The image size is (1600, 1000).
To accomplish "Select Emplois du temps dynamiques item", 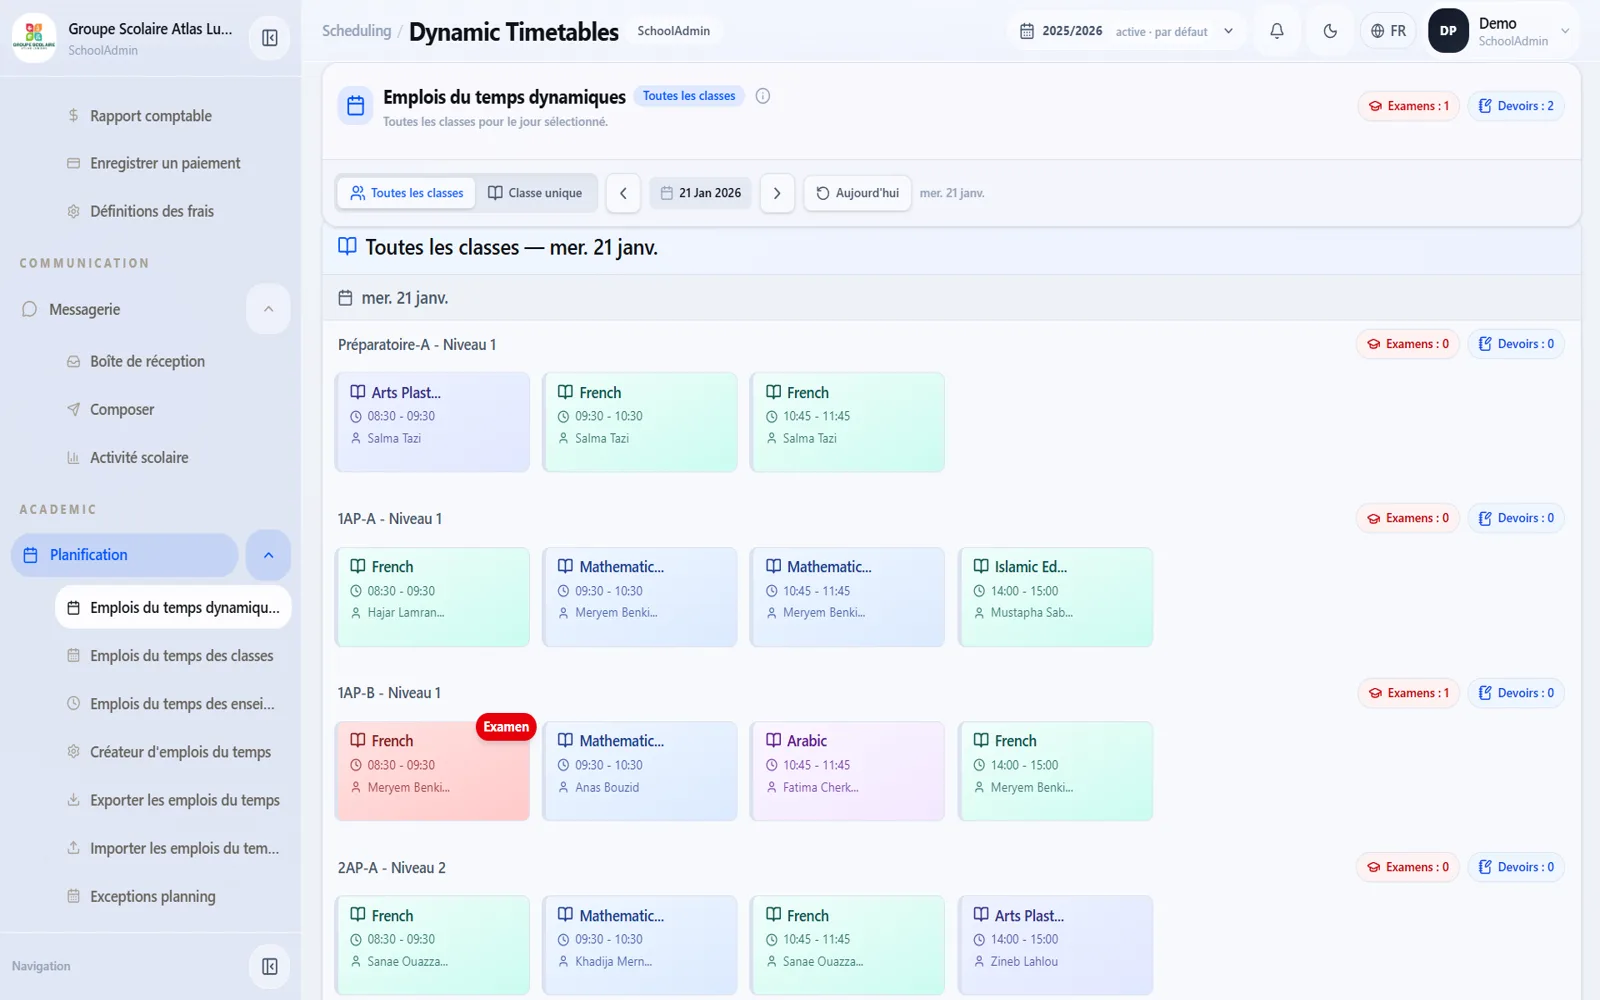I will [x=173, y=608].
